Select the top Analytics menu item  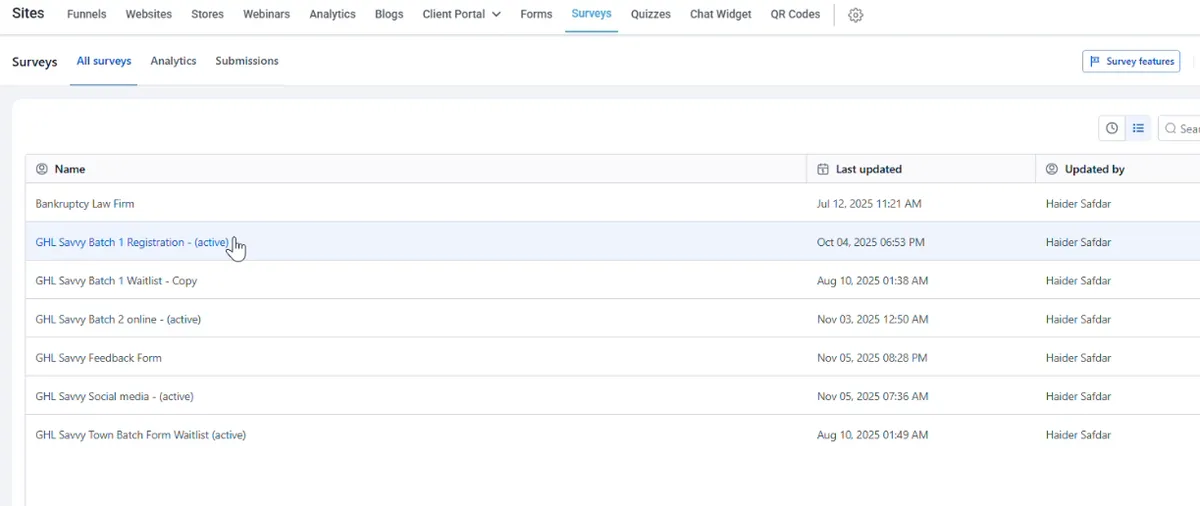coord(333,14)
